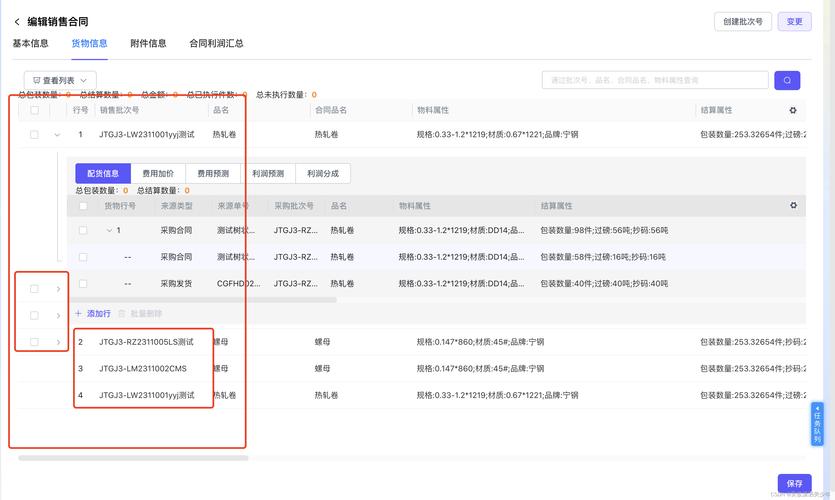Click the blue 保存 button

pos(795,483)
